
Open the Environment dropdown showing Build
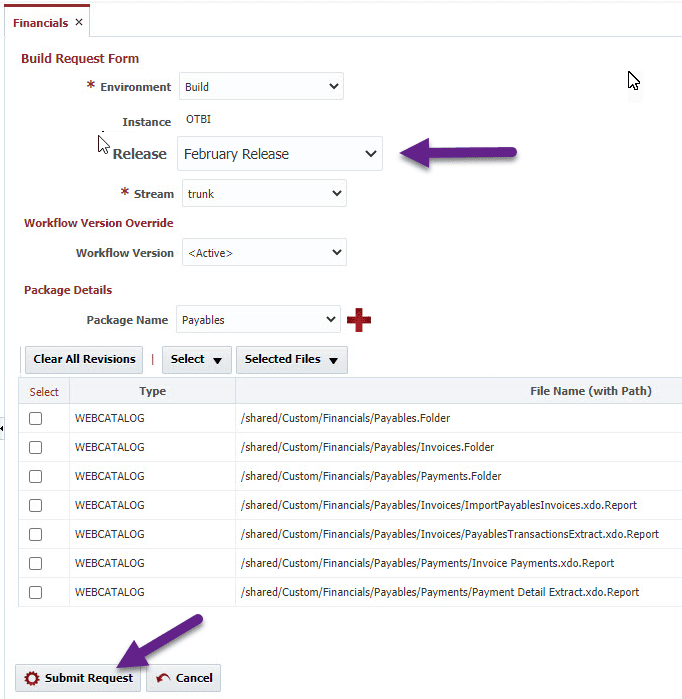click(261, 86)
